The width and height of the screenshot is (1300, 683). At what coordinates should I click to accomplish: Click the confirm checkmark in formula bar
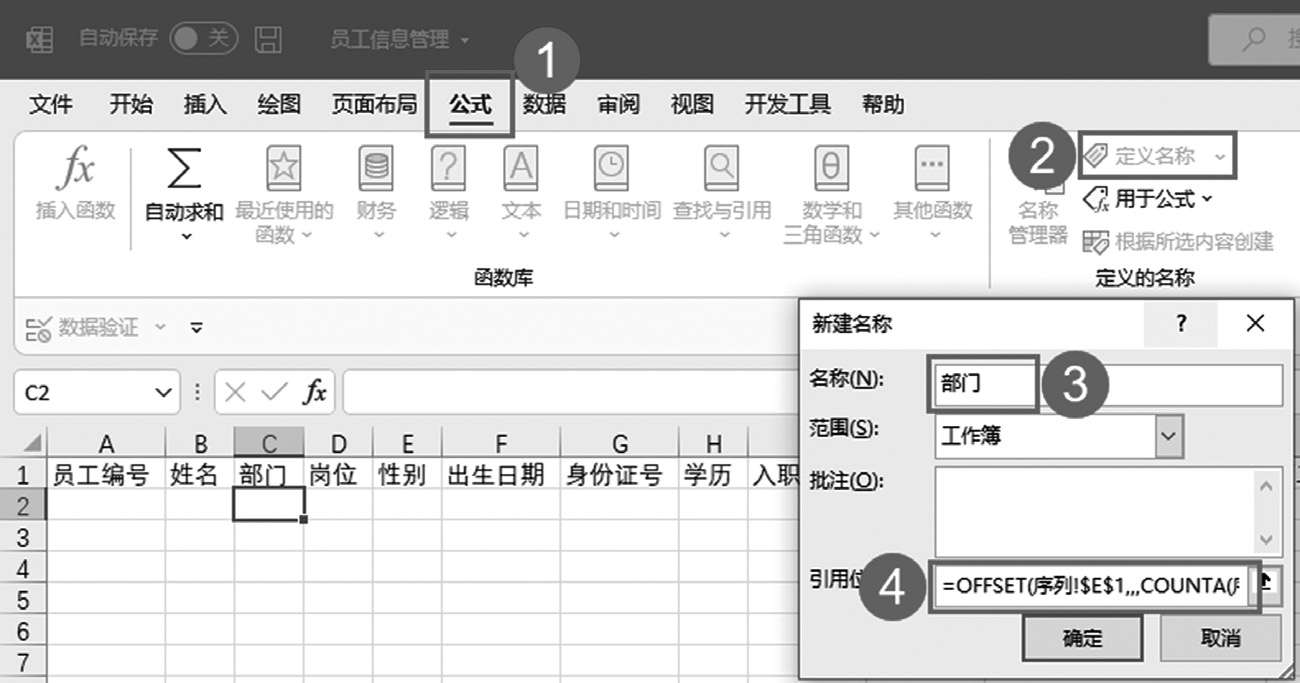273,393
